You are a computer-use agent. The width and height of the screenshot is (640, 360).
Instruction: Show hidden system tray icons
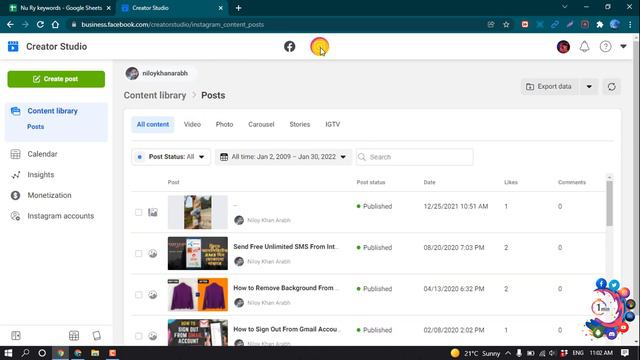(508, 353)
